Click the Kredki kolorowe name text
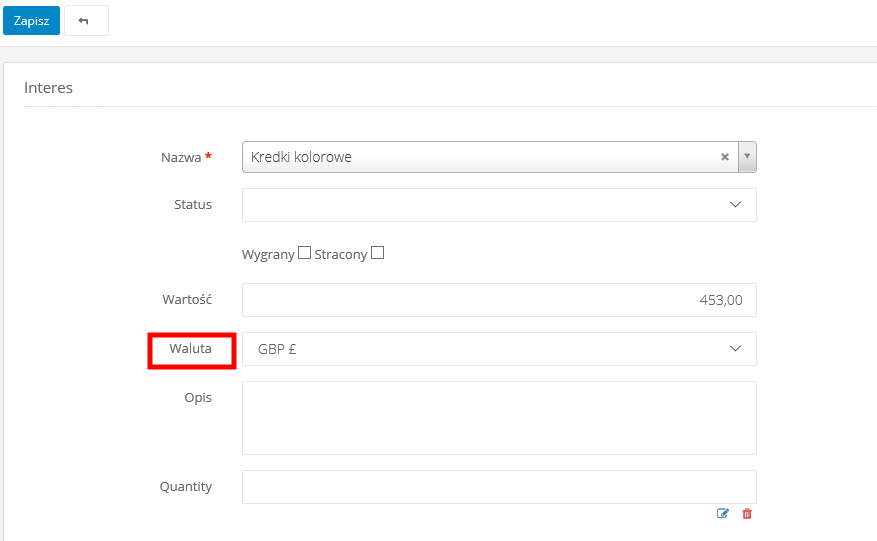Image resolution: width=877 pixels, height=541 pixels. tap(301, 157)
